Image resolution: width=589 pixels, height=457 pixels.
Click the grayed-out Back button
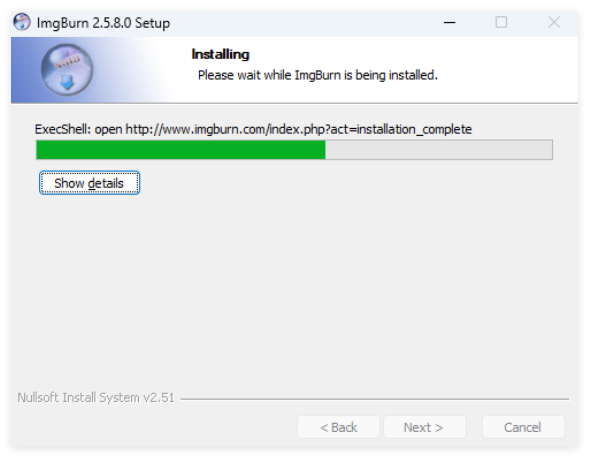338,427
